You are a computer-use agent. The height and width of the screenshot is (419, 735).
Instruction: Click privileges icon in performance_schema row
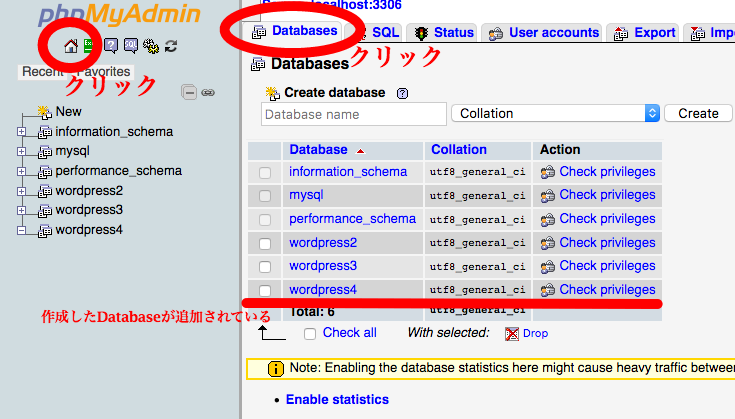click(548, 219)
